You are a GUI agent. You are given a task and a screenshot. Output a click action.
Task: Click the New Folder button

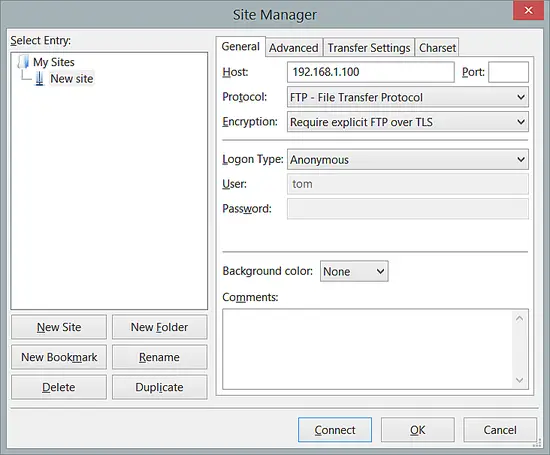tap(160, 327)
